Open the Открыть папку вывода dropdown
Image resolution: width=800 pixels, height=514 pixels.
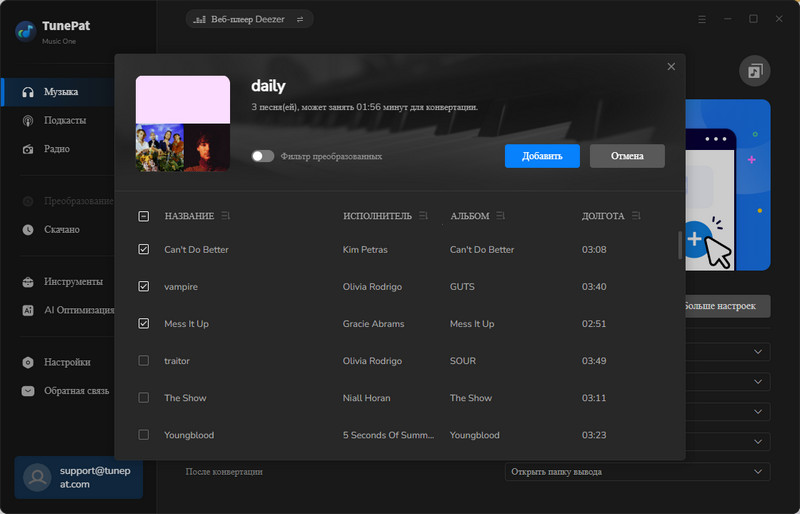[637, 472]
